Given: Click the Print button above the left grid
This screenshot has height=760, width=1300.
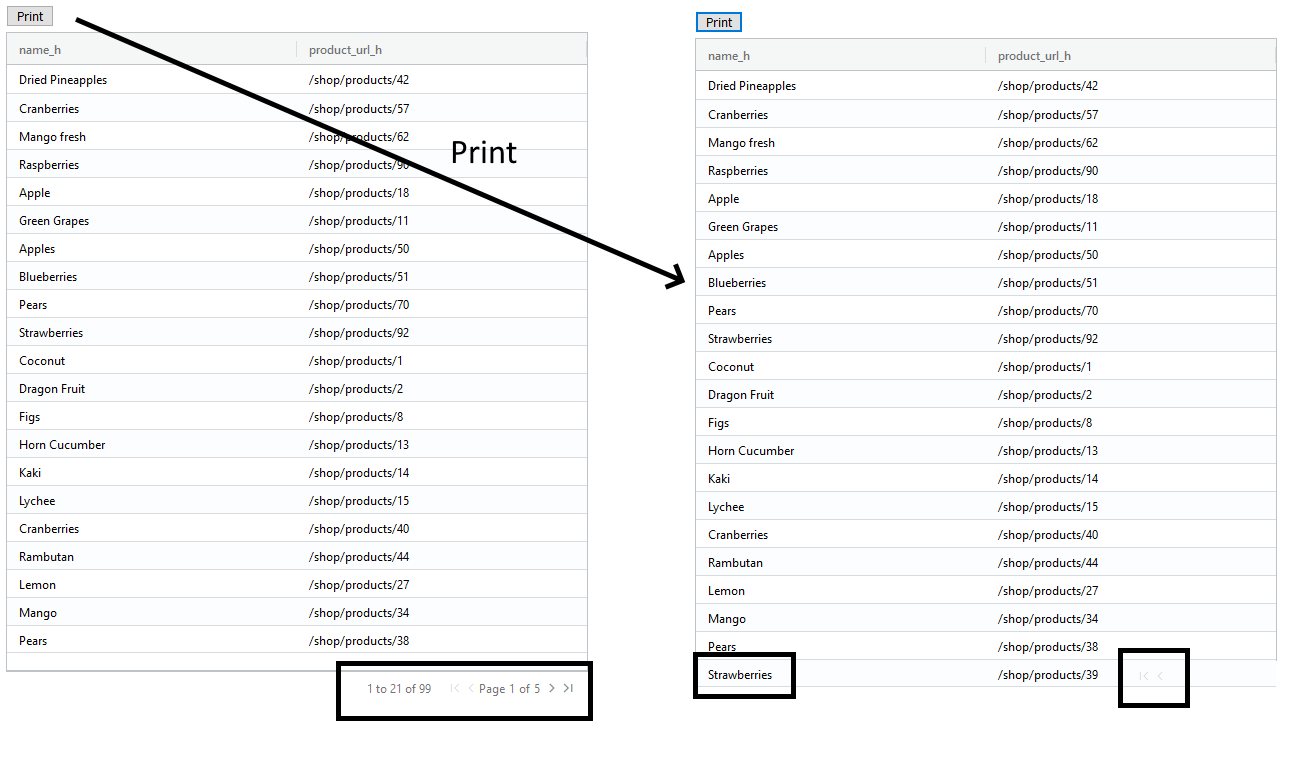Looking at the screenshot, I should coord(30,16).
